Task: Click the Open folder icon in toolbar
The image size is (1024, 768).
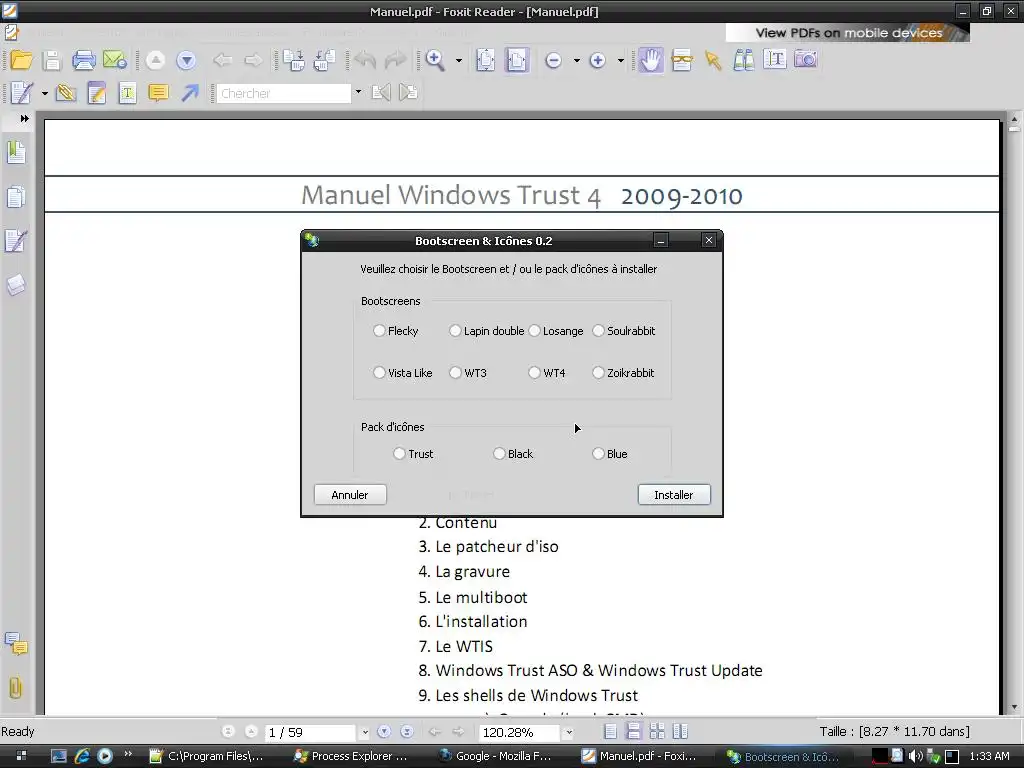Action: pyautogui.click(x=21, y=60)
